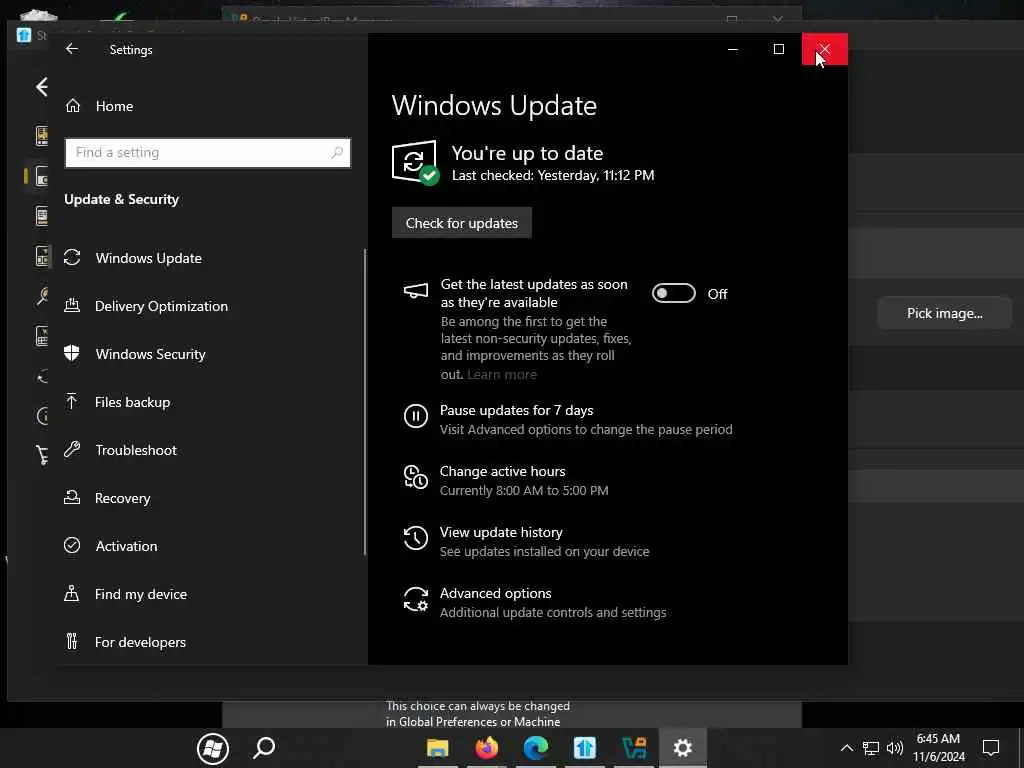The width and height of the screenshot is (1024, 768).
Task: Toggle Get the latest updates switch
Action: point(674,293)
